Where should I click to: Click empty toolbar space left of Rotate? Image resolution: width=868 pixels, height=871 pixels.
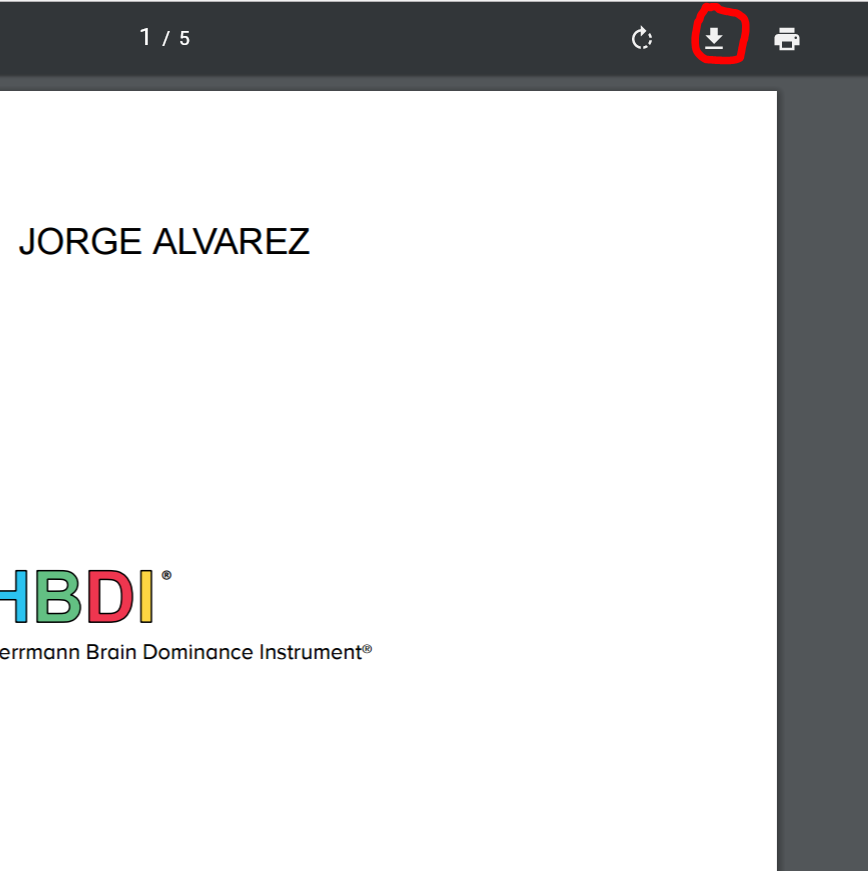450,39
